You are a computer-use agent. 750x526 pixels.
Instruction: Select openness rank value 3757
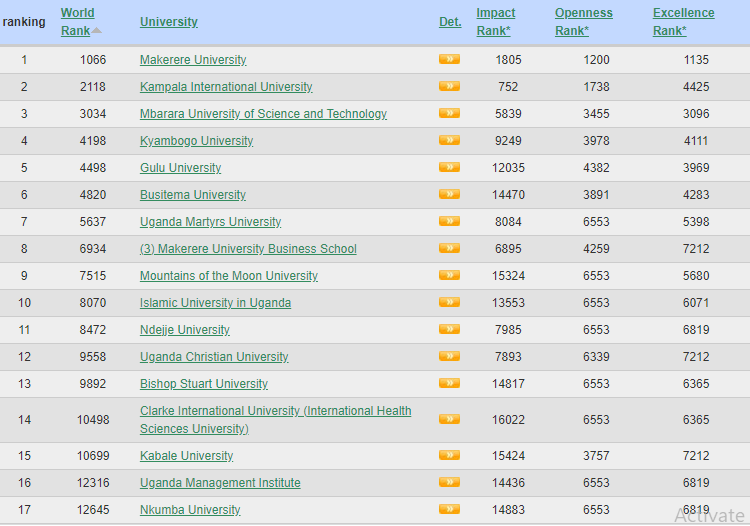point(596,456)
